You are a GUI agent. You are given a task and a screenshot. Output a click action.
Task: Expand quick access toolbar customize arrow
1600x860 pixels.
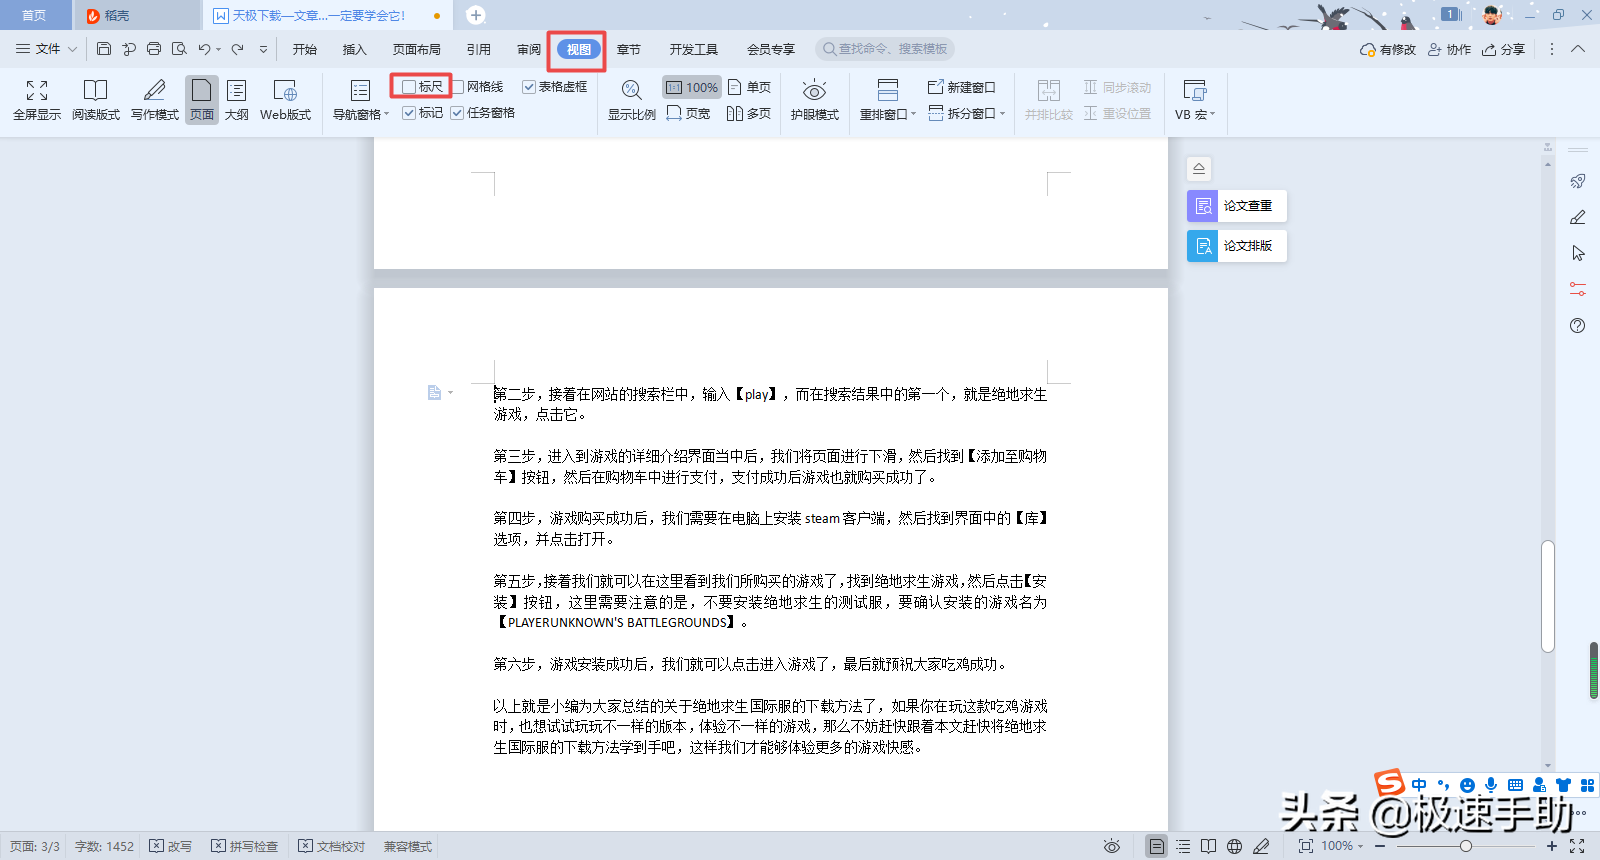[x=263, y=49]
